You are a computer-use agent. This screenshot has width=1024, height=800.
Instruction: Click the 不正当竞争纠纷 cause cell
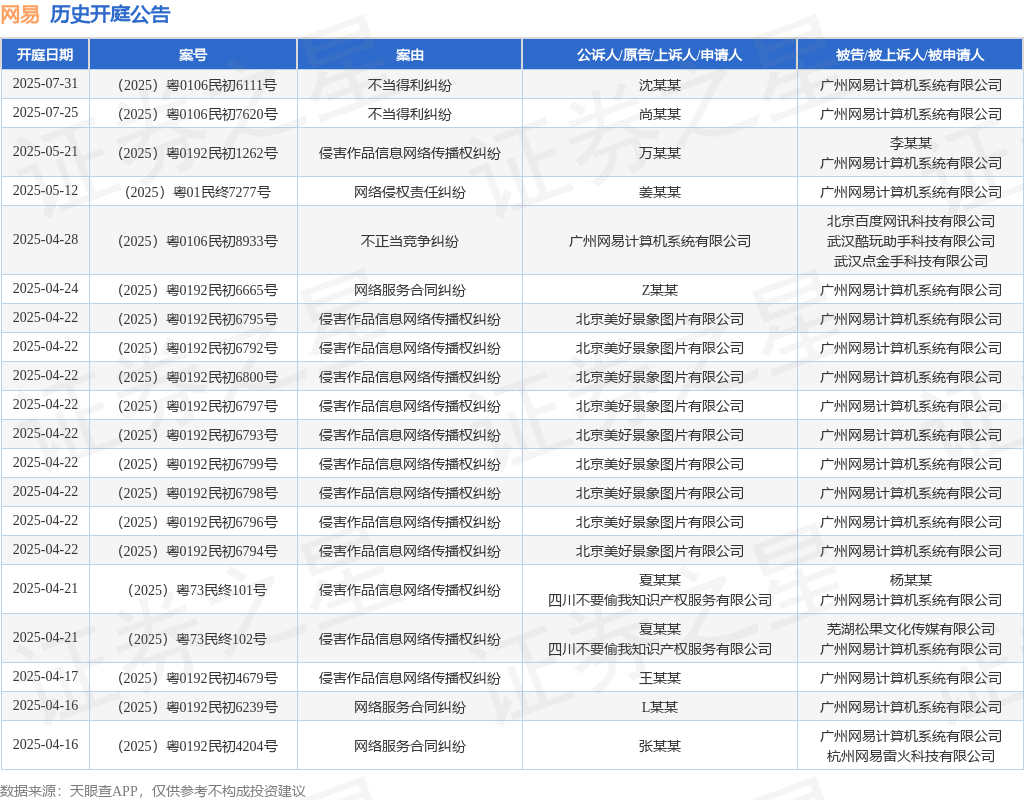point(409,241)
